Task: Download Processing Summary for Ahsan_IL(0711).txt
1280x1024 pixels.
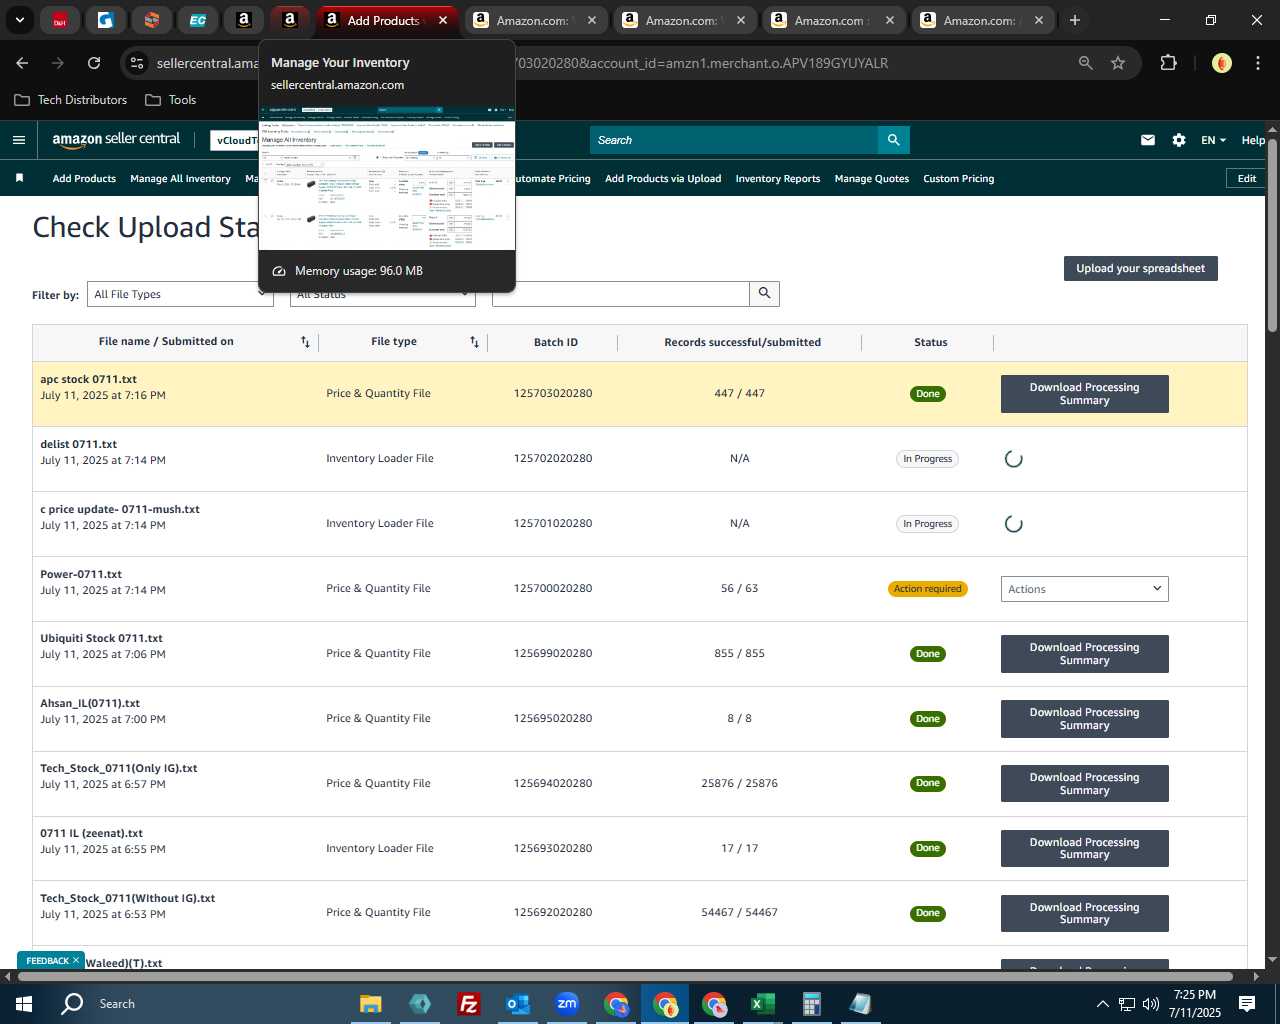Action: tap(1084, 719)
